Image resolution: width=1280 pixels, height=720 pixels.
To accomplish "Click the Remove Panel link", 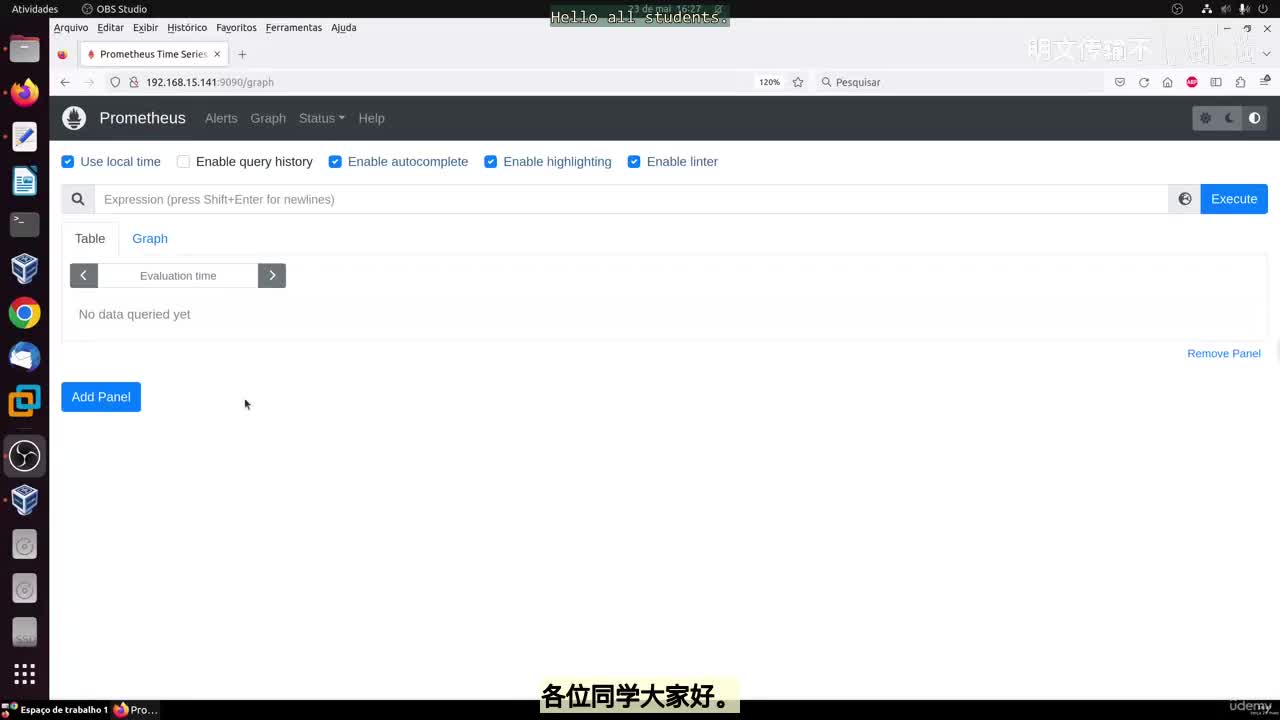I will (x=1224, y=353).
